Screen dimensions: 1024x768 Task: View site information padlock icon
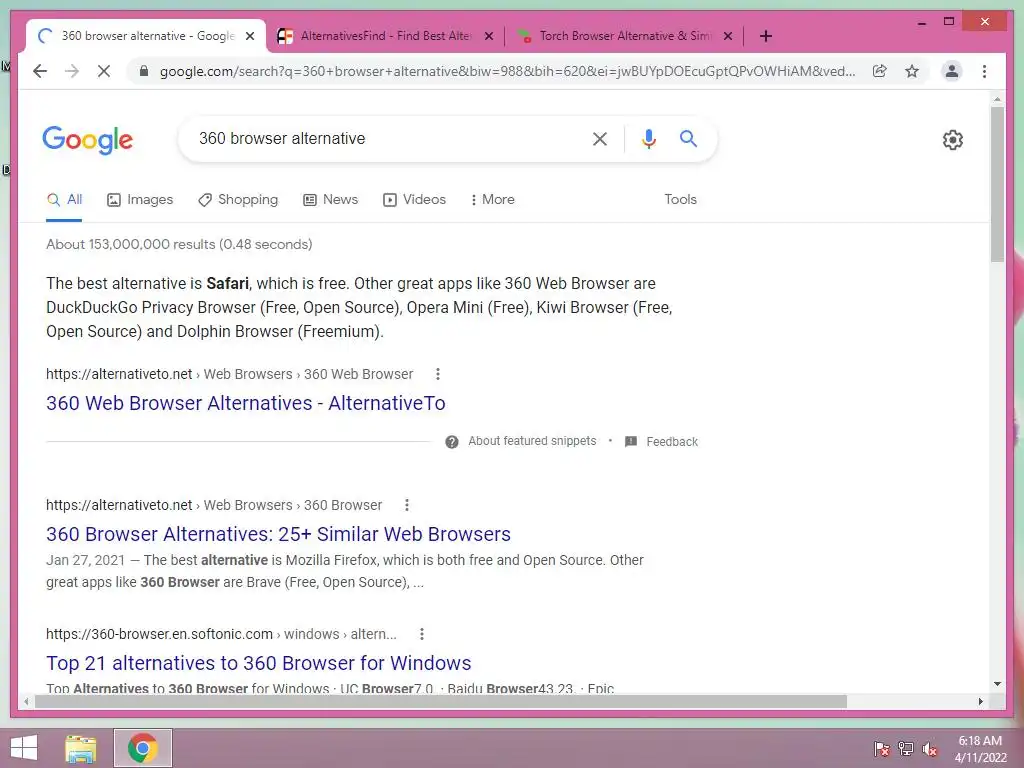tap(144, 71)
